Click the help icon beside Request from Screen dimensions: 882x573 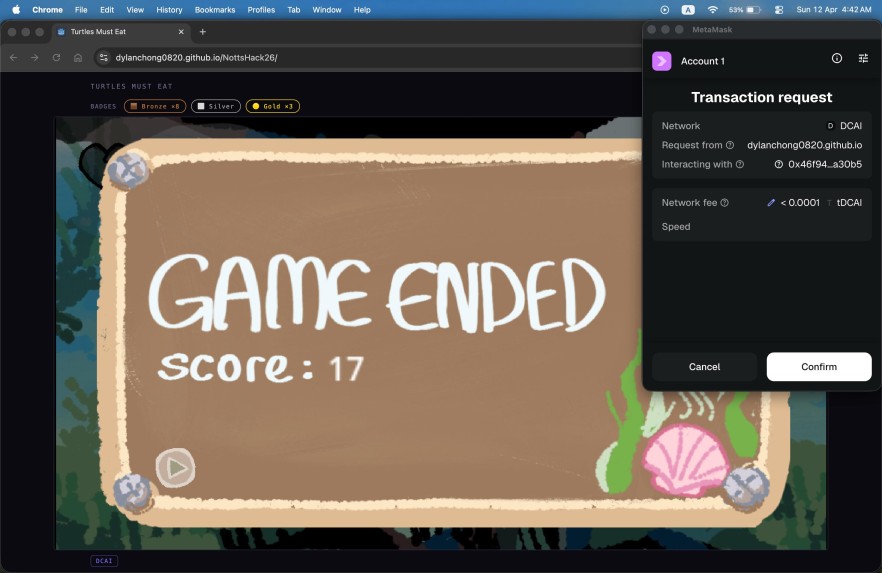point(730,145)
